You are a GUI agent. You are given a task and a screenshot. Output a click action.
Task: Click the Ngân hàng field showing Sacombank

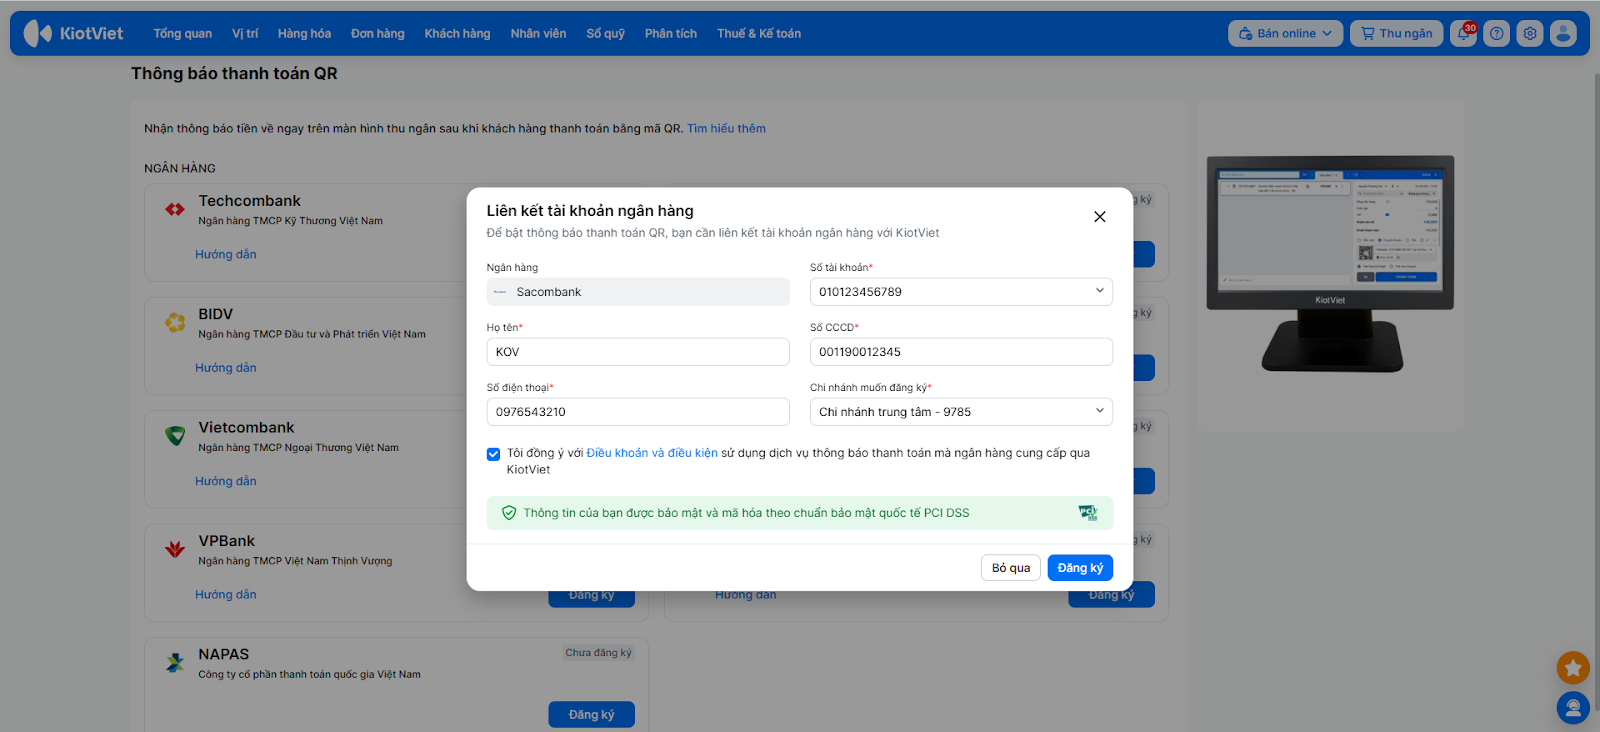point(638,292)
